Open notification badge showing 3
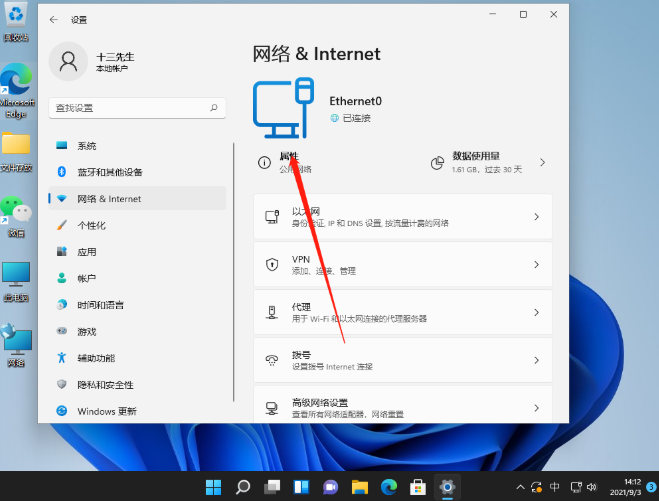The height and width of the screenshot is (501, 659). 651,487
